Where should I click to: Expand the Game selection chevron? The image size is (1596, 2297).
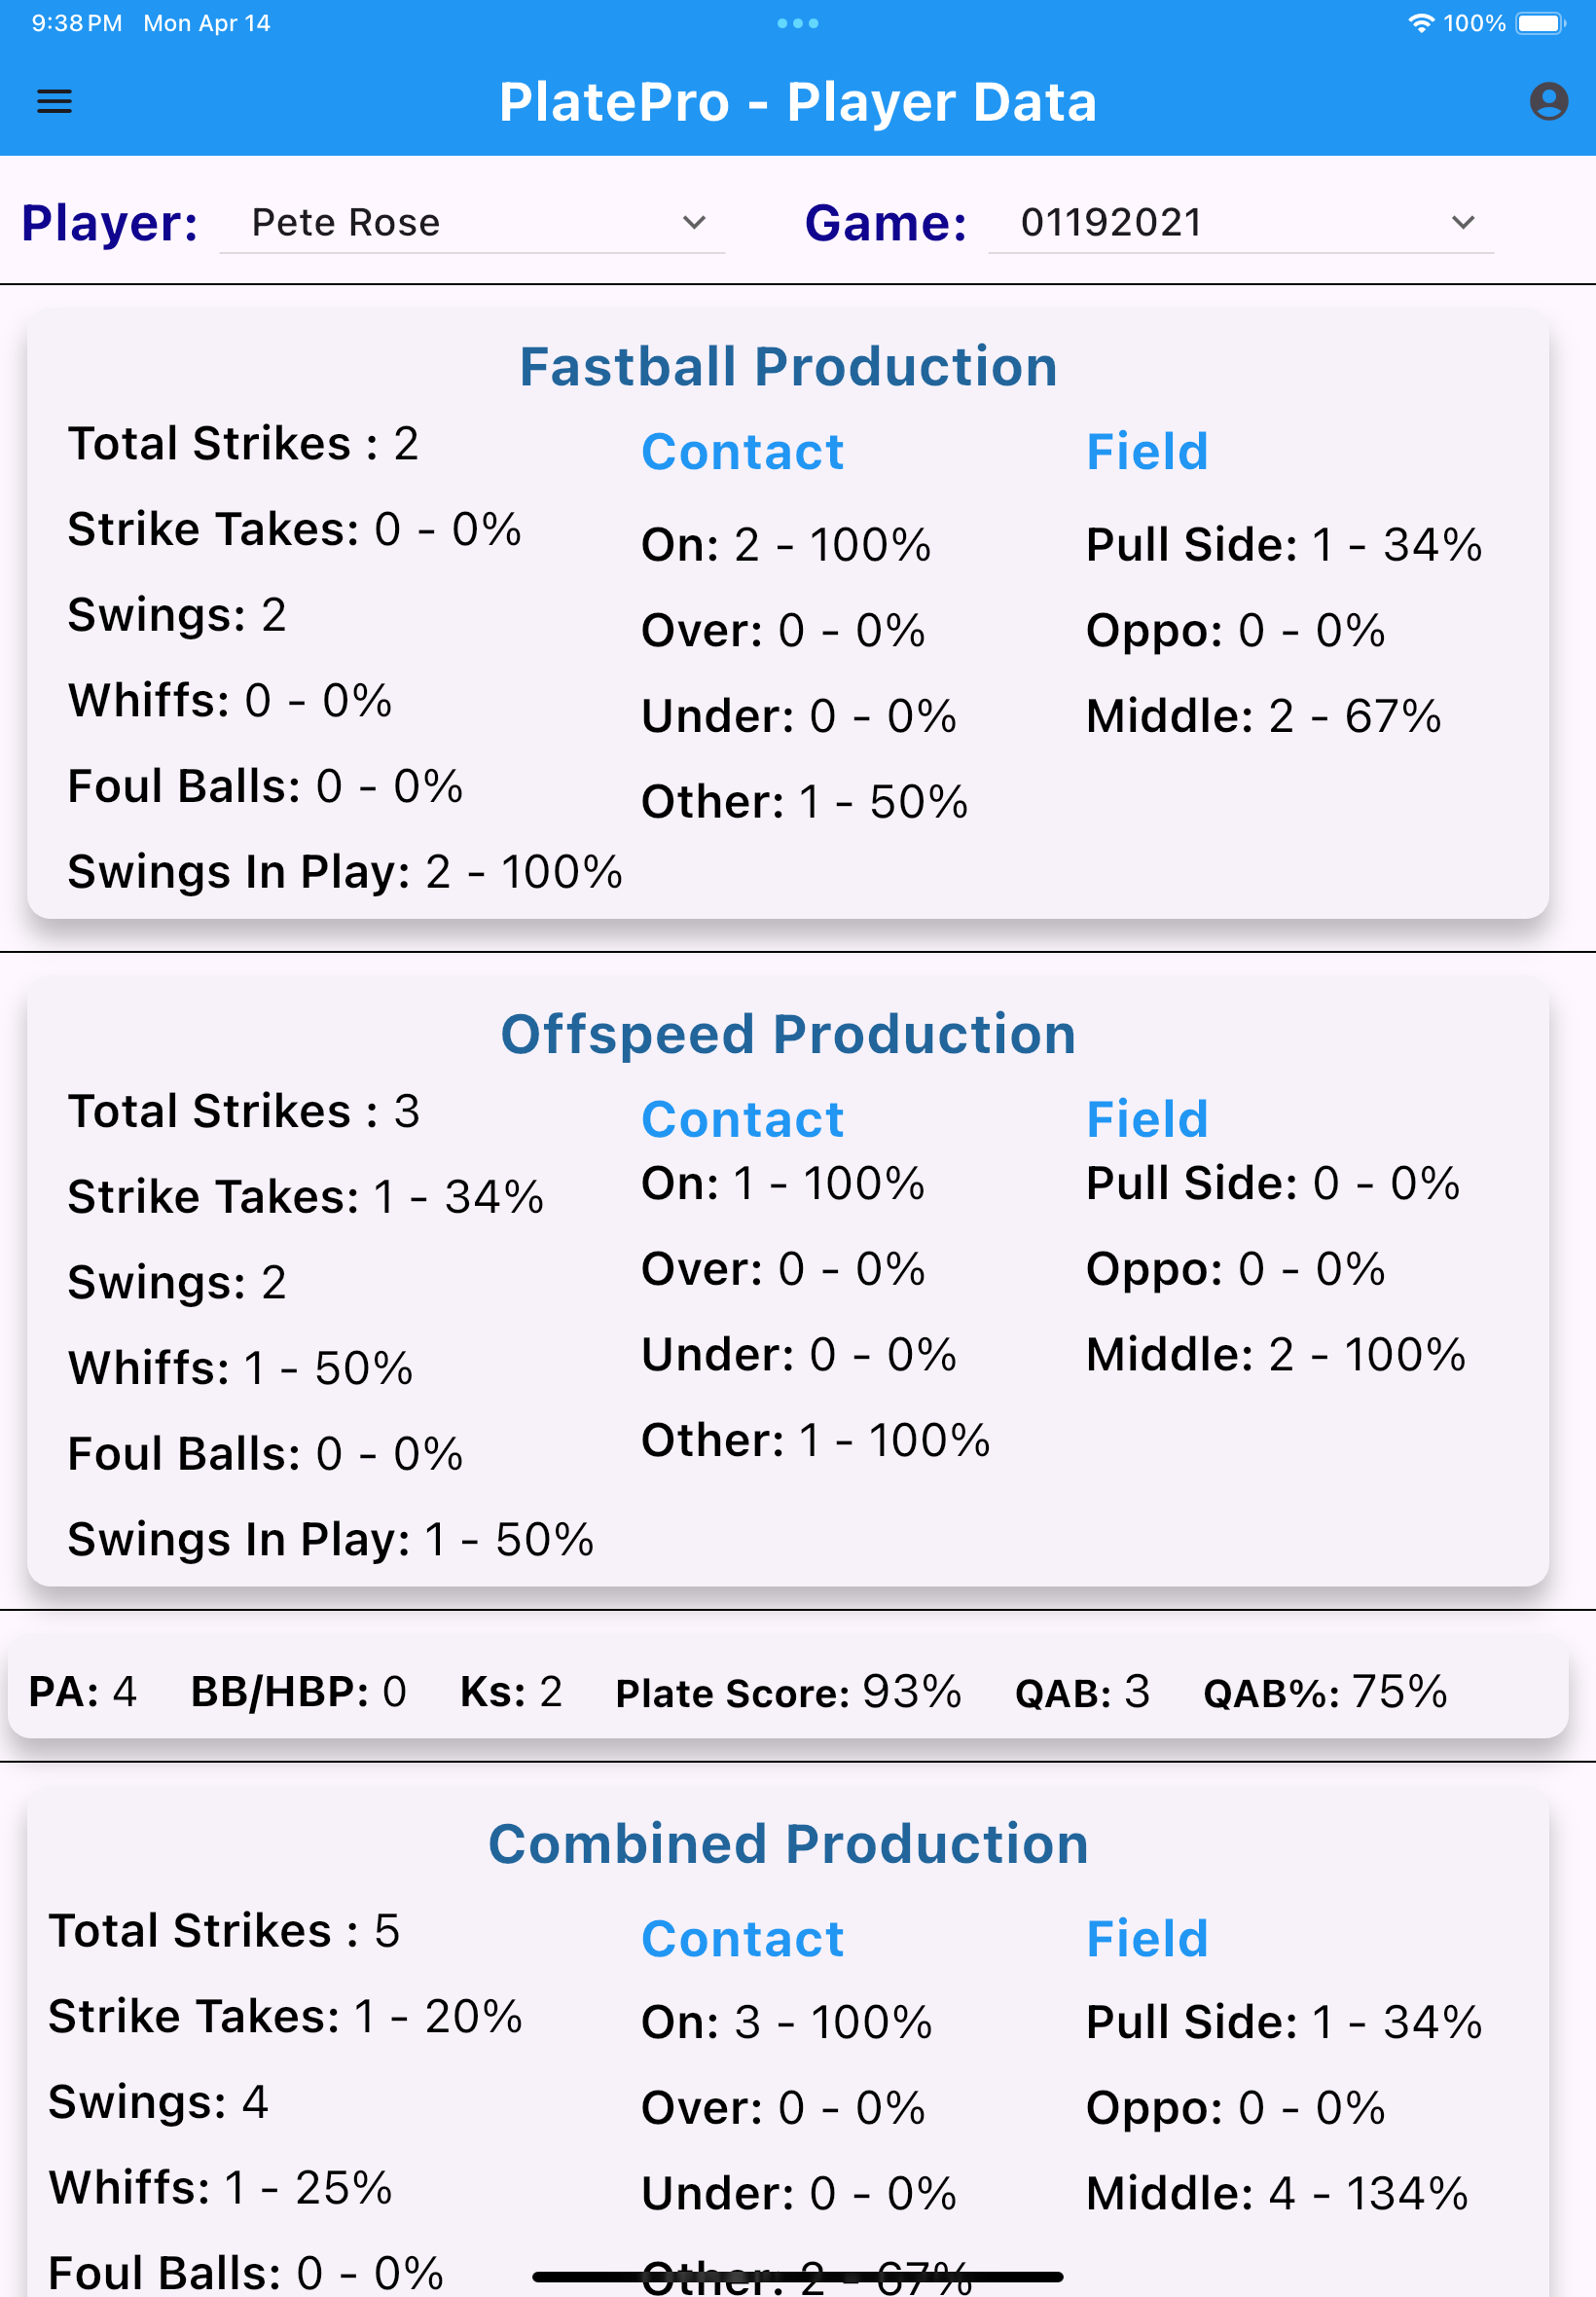(1461, 224)
